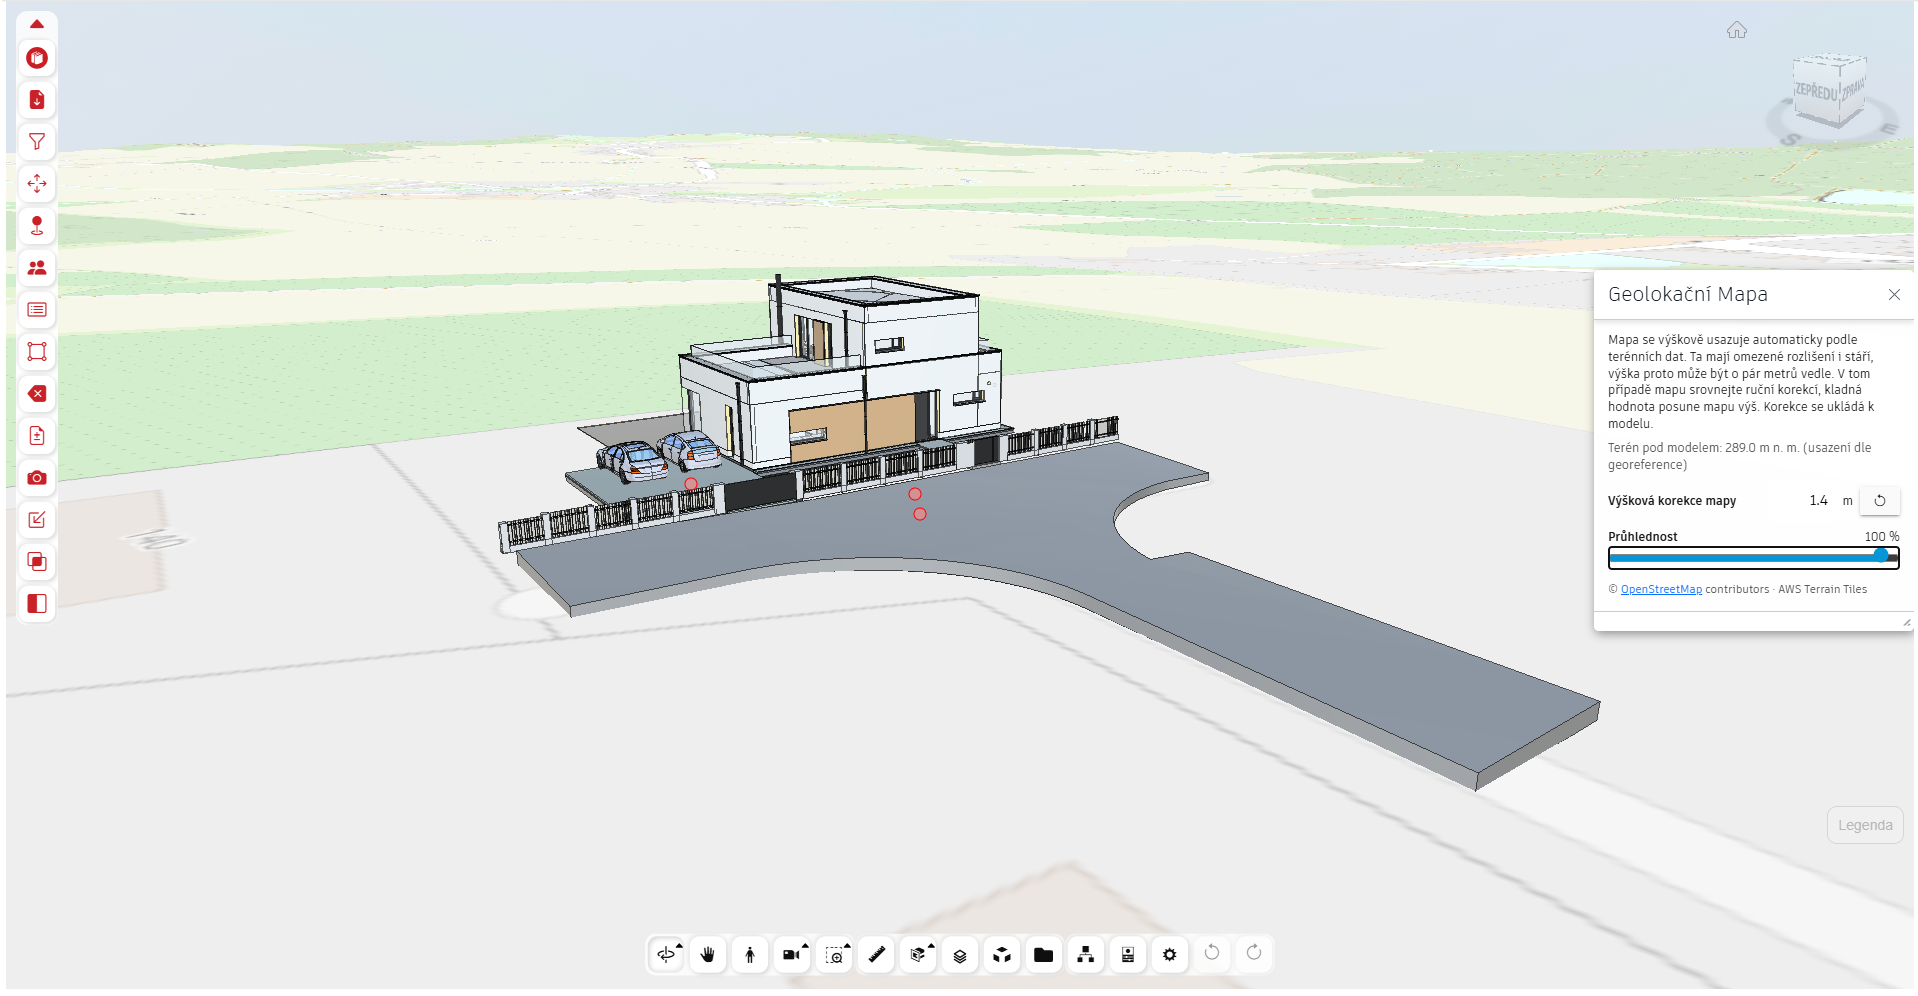Open the users group panel
This screenshot has height=996, width=1918.
click(37, 268)
